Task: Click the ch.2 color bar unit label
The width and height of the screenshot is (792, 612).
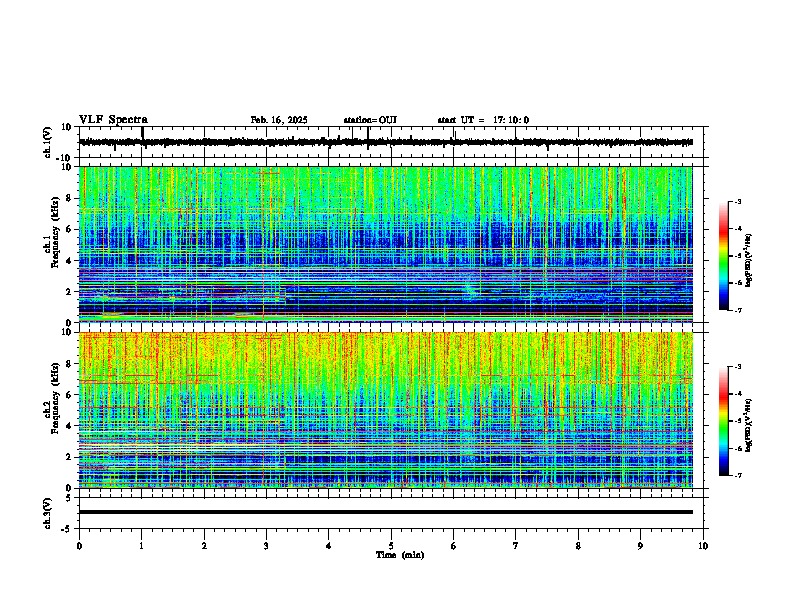Action: click(x=749, y=424)
